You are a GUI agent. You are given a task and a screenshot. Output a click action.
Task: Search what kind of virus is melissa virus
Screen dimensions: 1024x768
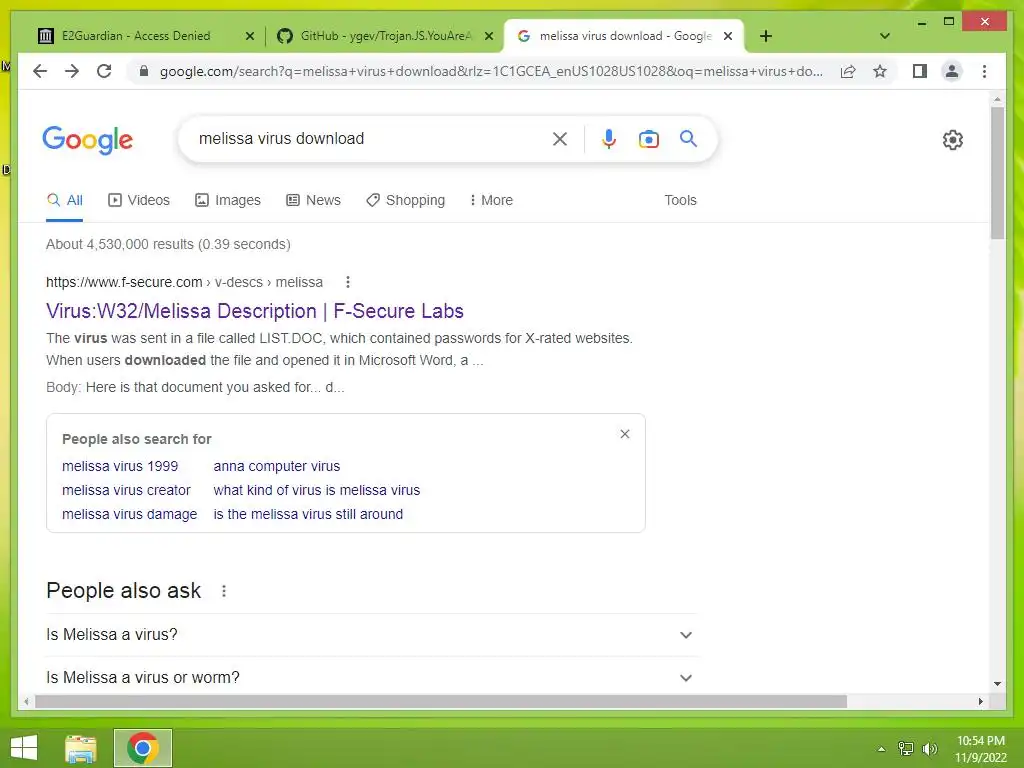pos(317,490)
